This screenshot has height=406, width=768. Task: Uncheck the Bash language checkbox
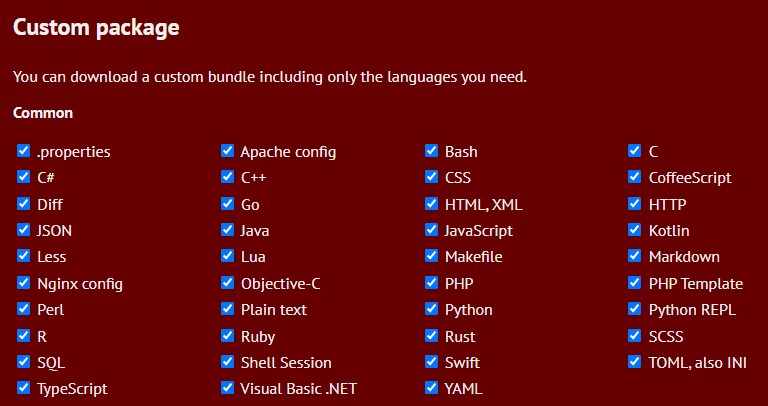point(431,151)
